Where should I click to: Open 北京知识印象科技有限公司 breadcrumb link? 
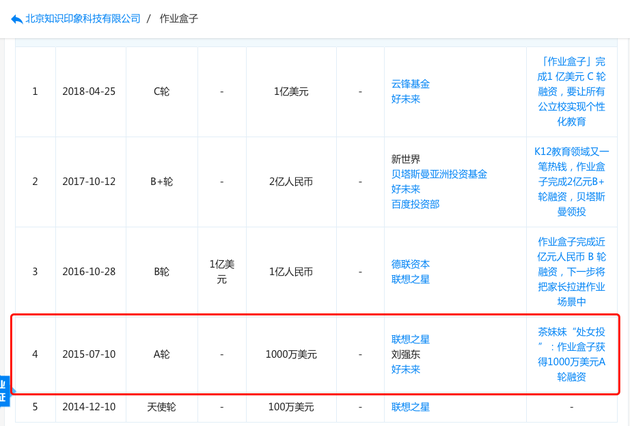click(83, 18)
